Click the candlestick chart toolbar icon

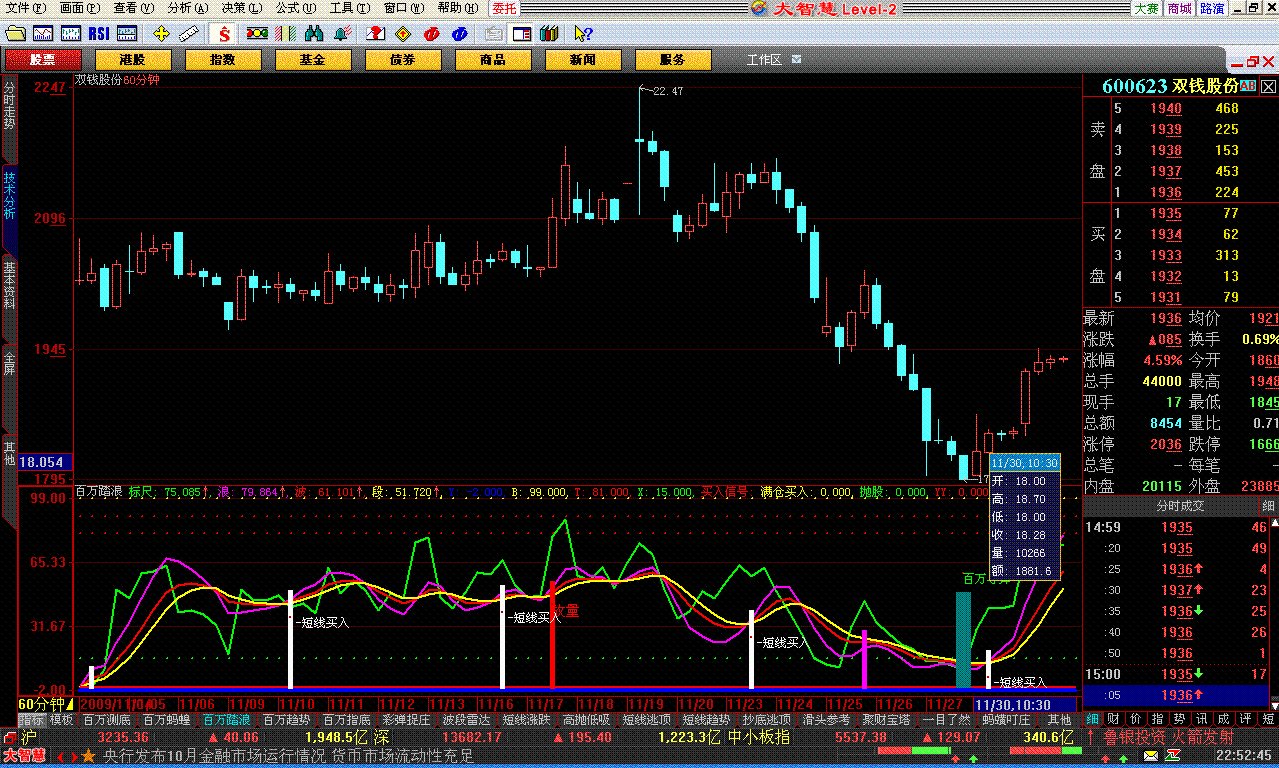[70, 33]
